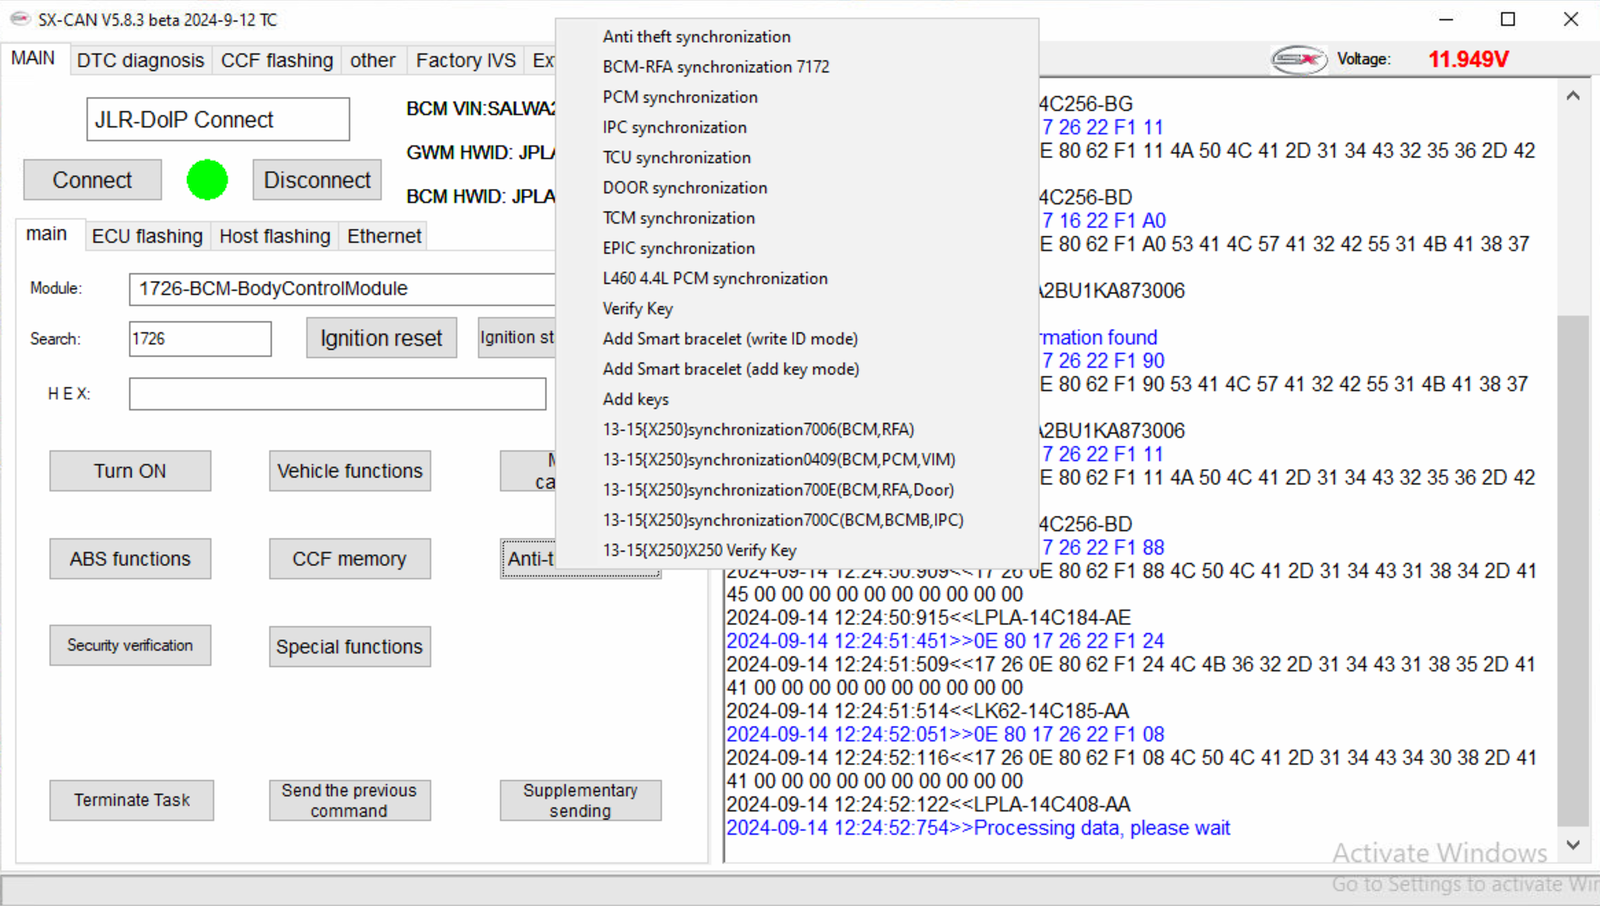Screen dimensions: 1600x906
Task: Click the BCM HWID label text
Action: (480, 197)
